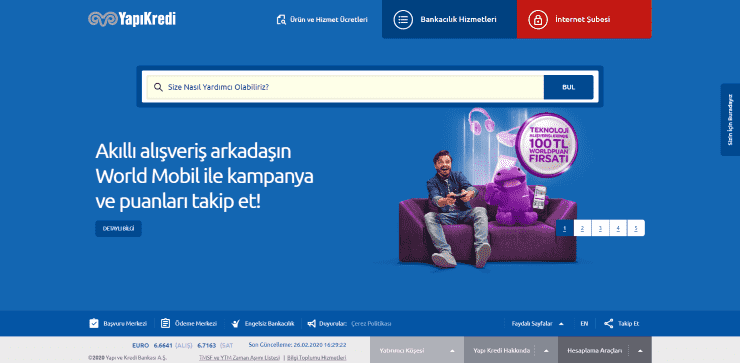The height and width of the screenshot is (363, 740).
Task: Expand the Faydalı Sayfalar dropdown
Action: [538, 324]
